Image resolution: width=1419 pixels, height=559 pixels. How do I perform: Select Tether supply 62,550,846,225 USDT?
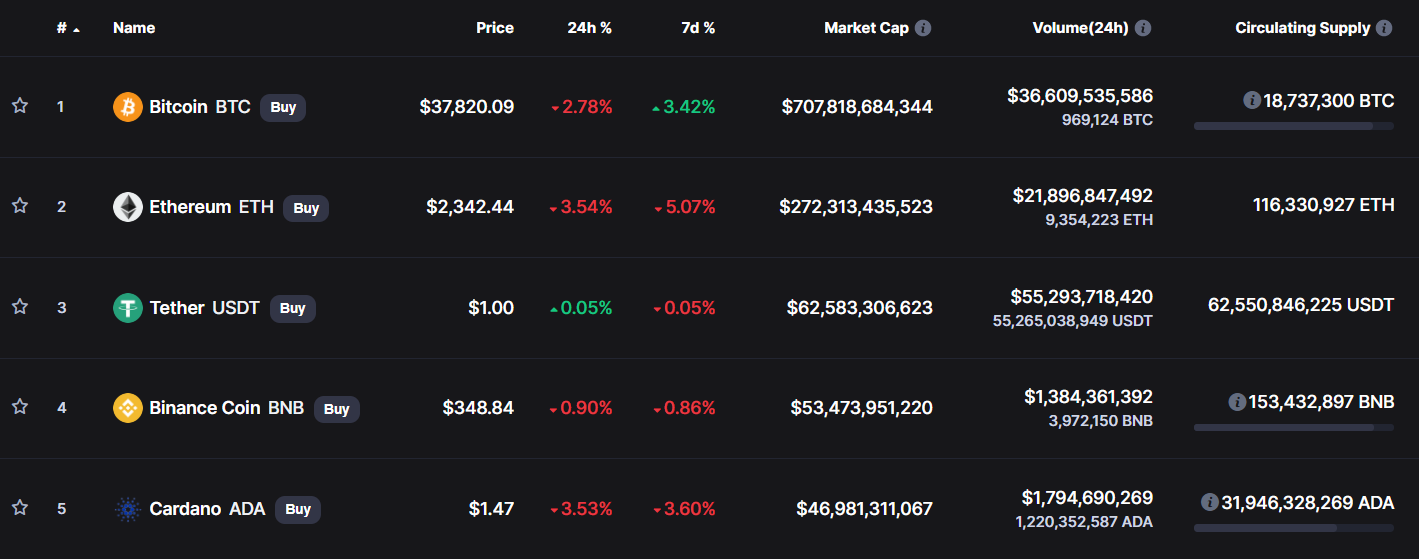(x=1301, y=305)
